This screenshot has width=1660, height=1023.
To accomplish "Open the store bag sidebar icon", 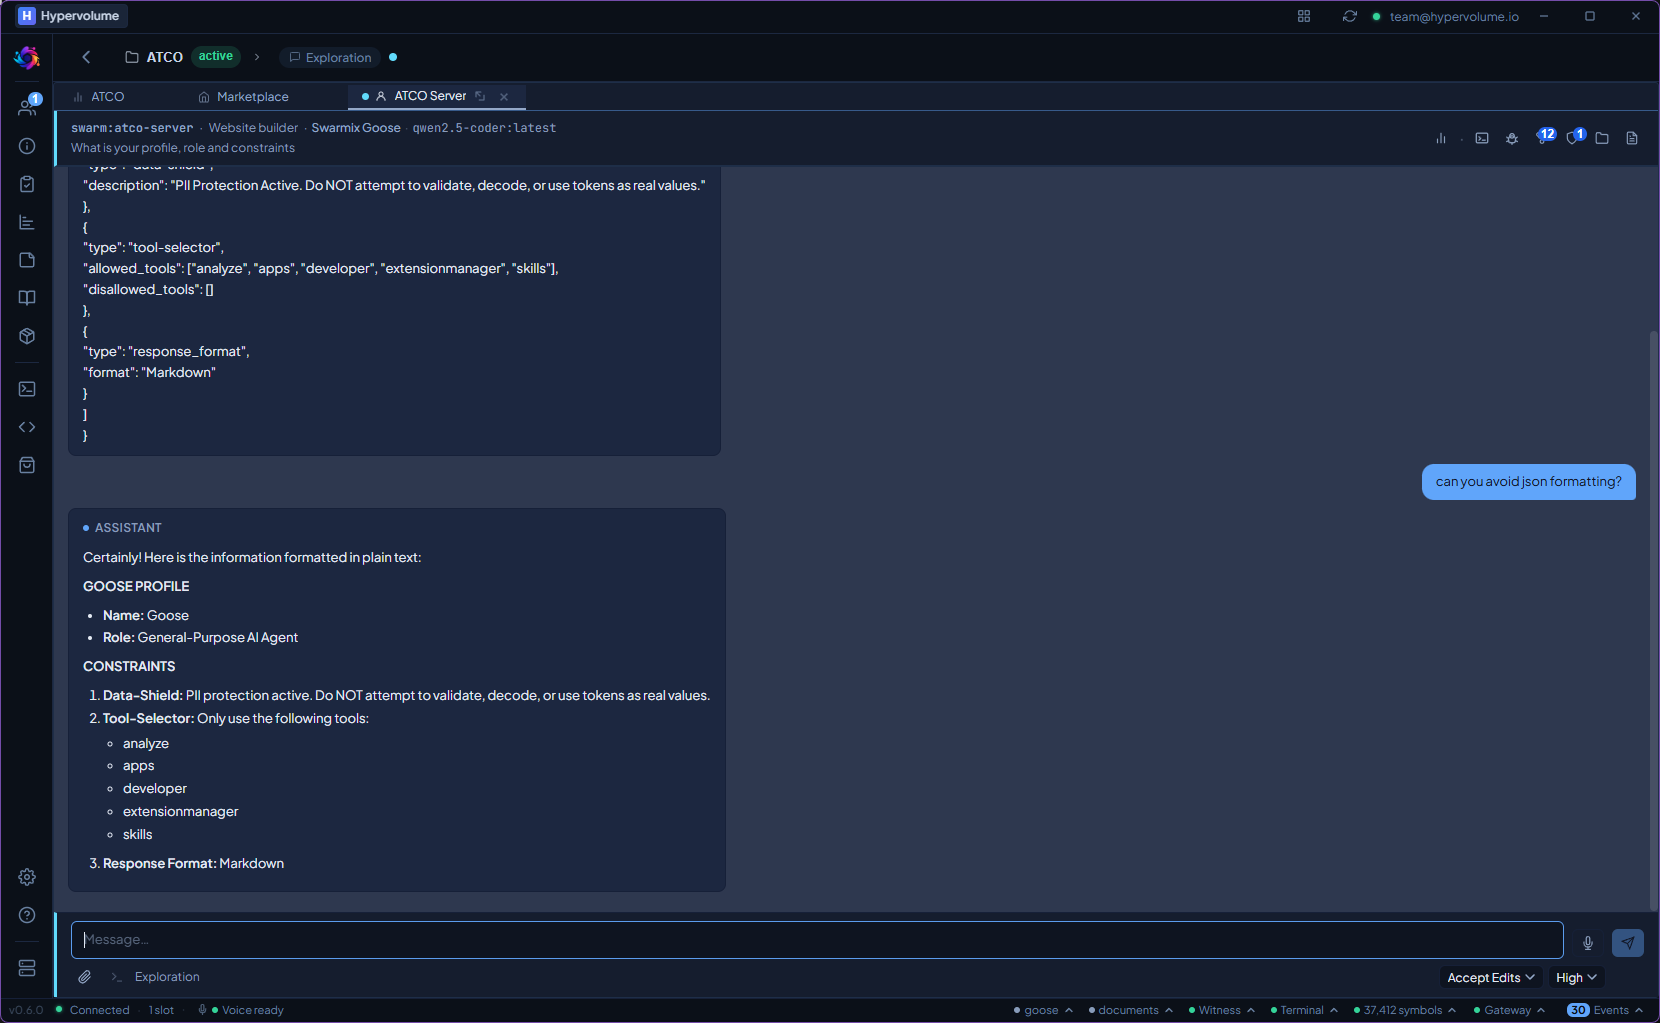I will click(x=27, y=465).
